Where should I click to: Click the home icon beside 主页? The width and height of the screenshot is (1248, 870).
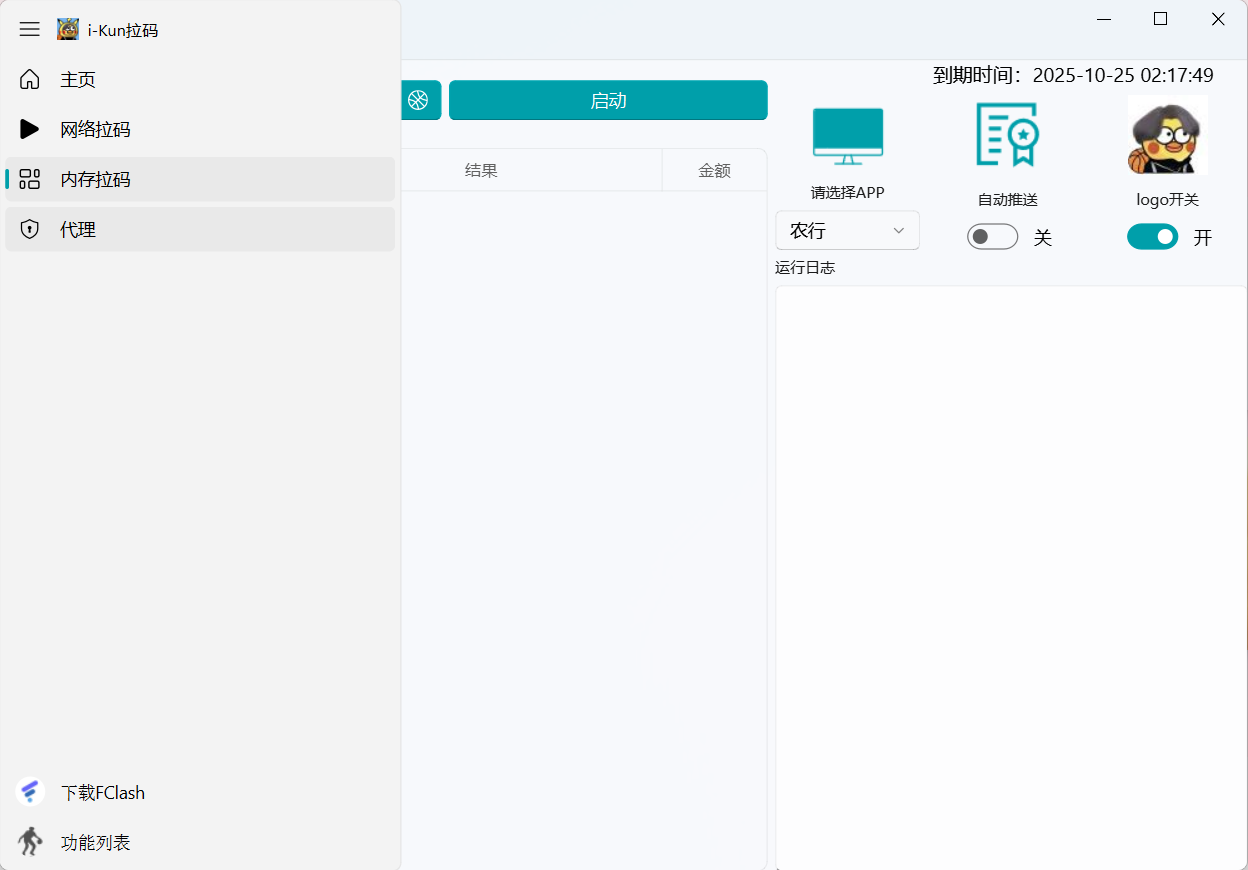pos(30,80)
